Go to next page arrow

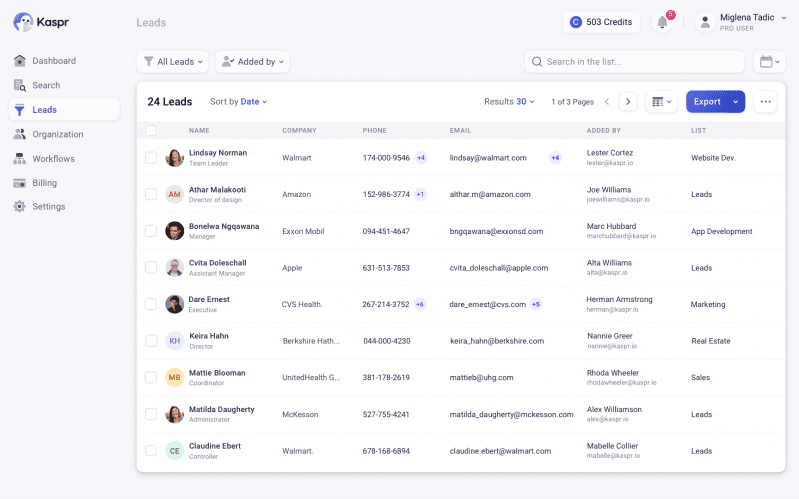click(x=628, y=101)
